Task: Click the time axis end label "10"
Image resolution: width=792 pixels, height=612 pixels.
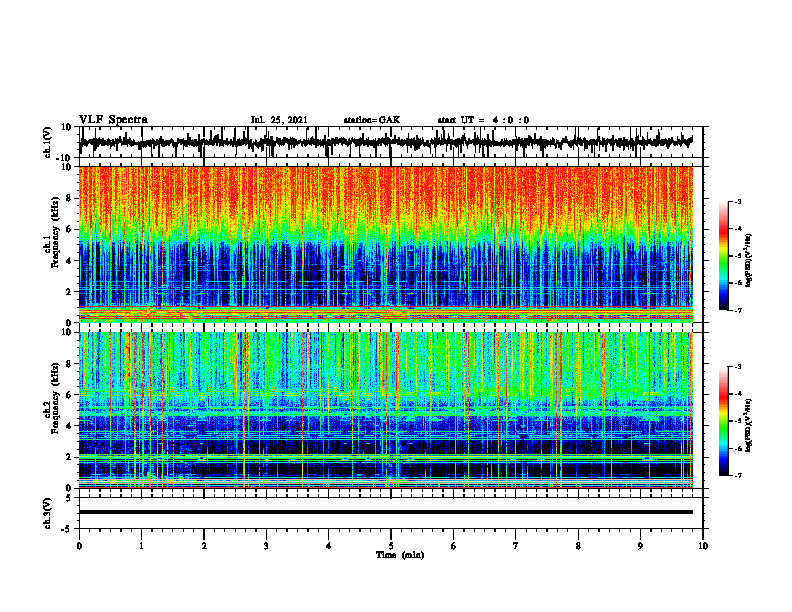Action: coord(703,546)
